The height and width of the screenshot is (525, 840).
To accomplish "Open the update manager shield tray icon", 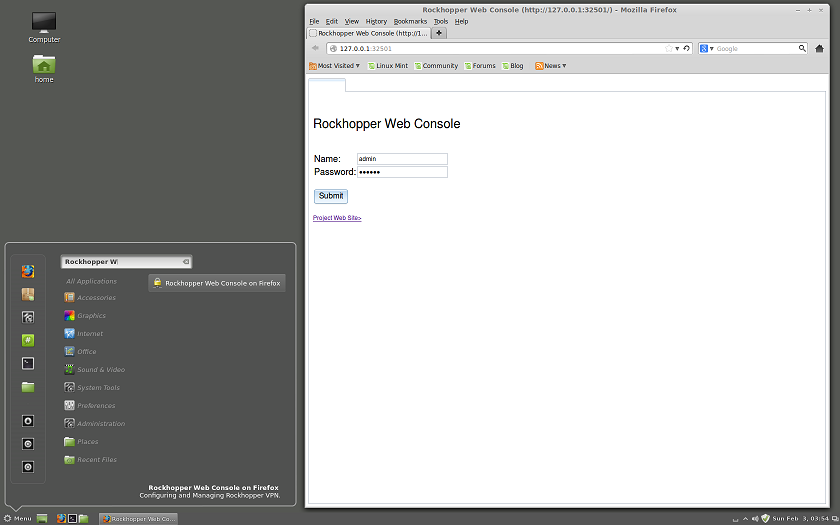I will 765,518.
